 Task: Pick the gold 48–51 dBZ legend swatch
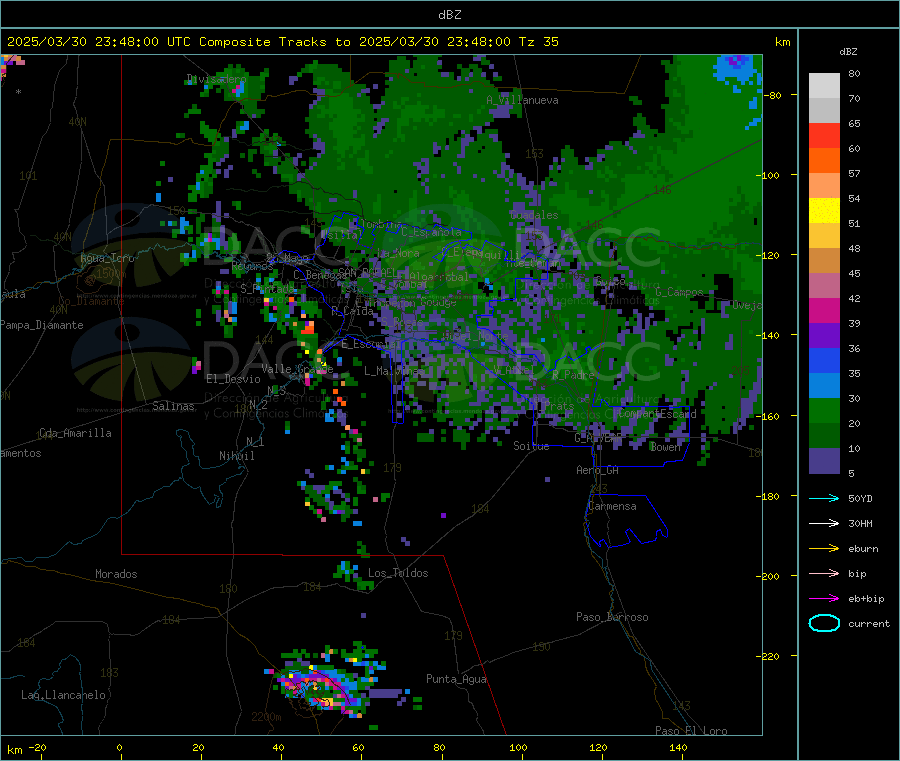click(824, 236)
